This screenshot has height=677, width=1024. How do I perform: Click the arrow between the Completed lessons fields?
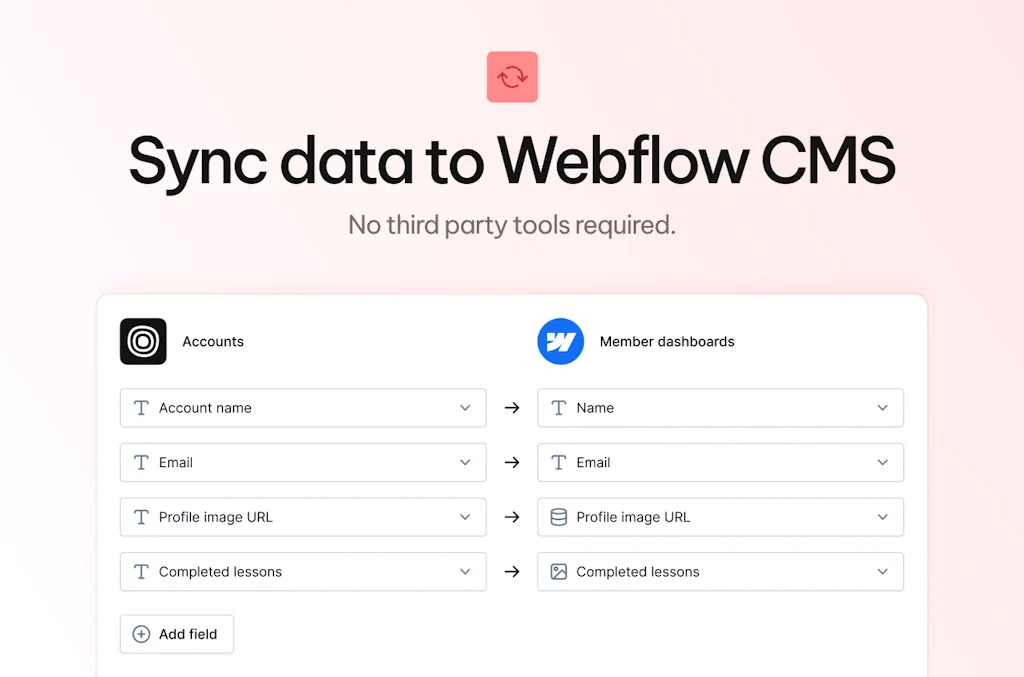tap(512, 572)
